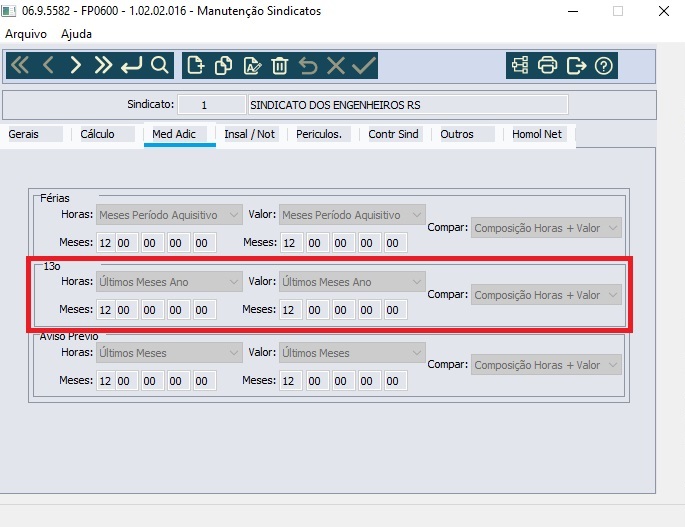Open help question mark icon
Image resolution: width=685 pixels, height=527 pixels.
tap(604, 66)
